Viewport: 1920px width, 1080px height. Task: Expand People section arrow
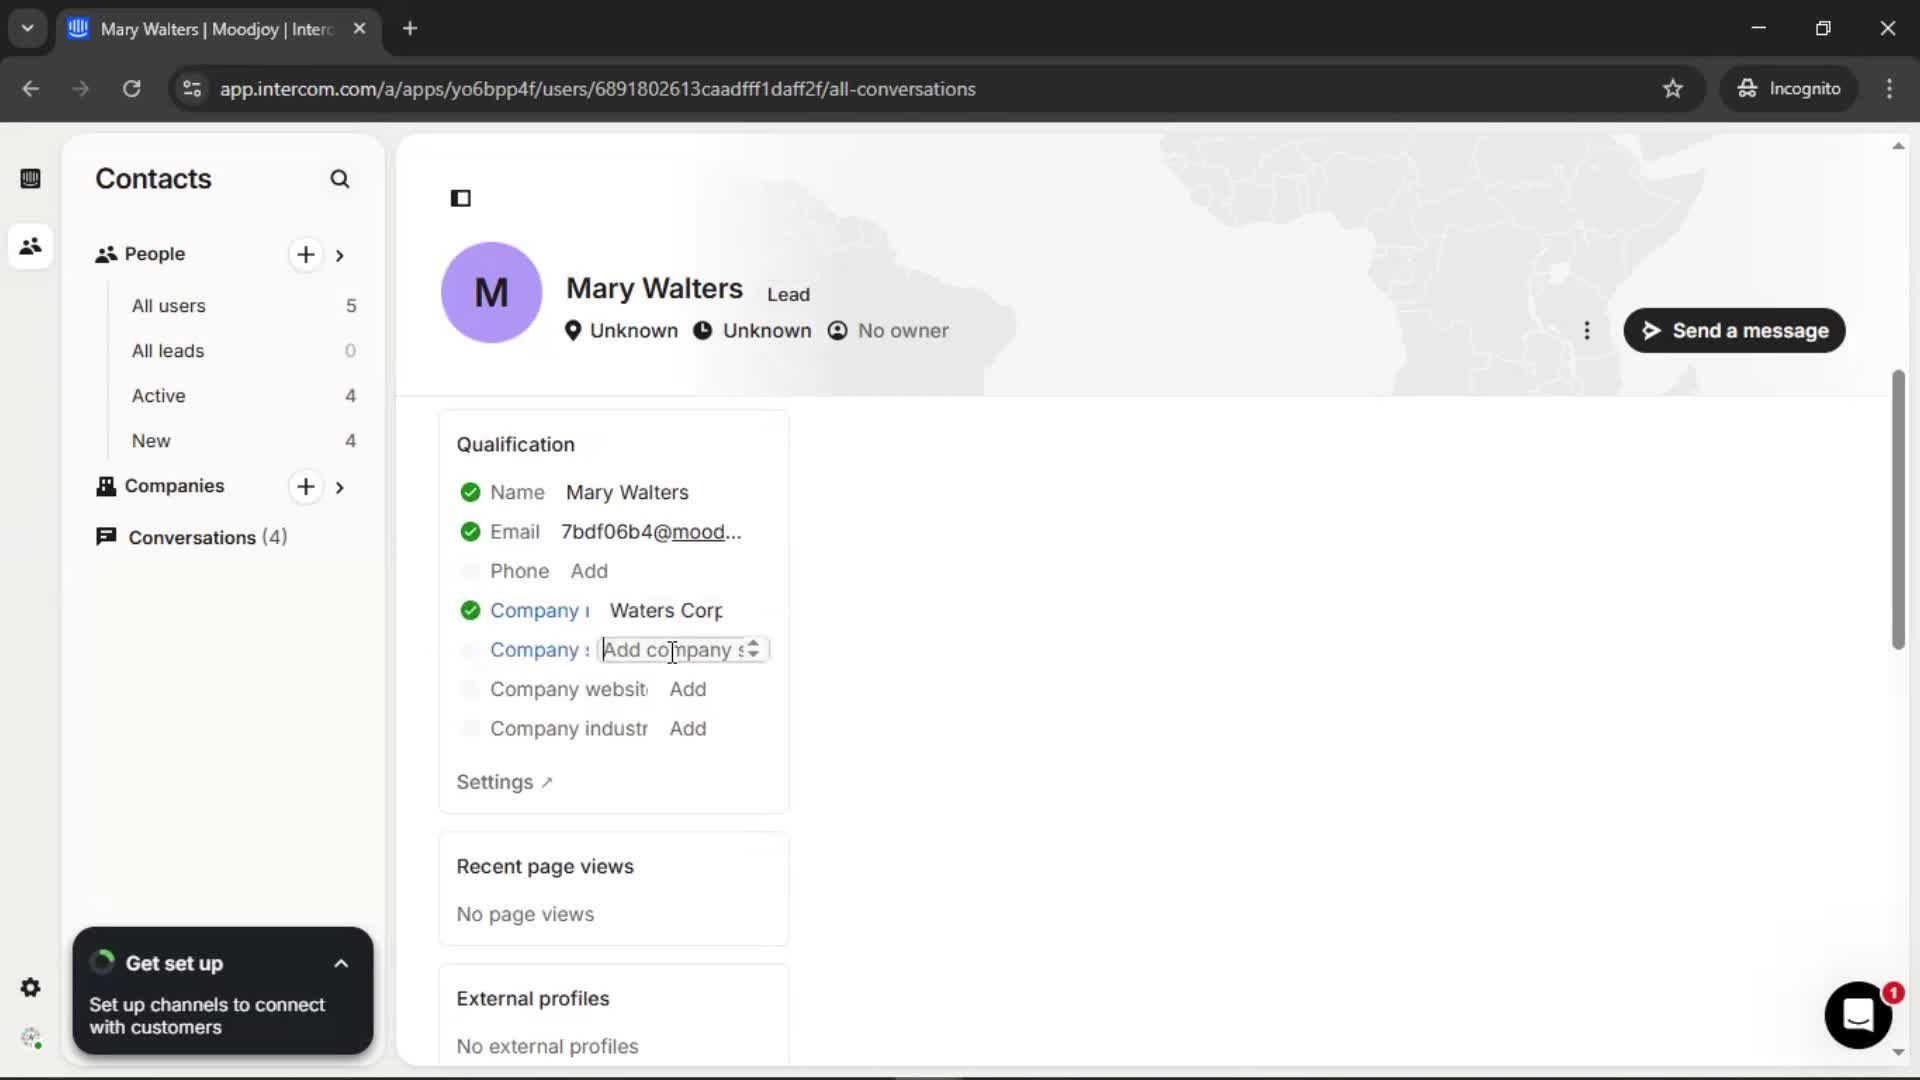340,255
